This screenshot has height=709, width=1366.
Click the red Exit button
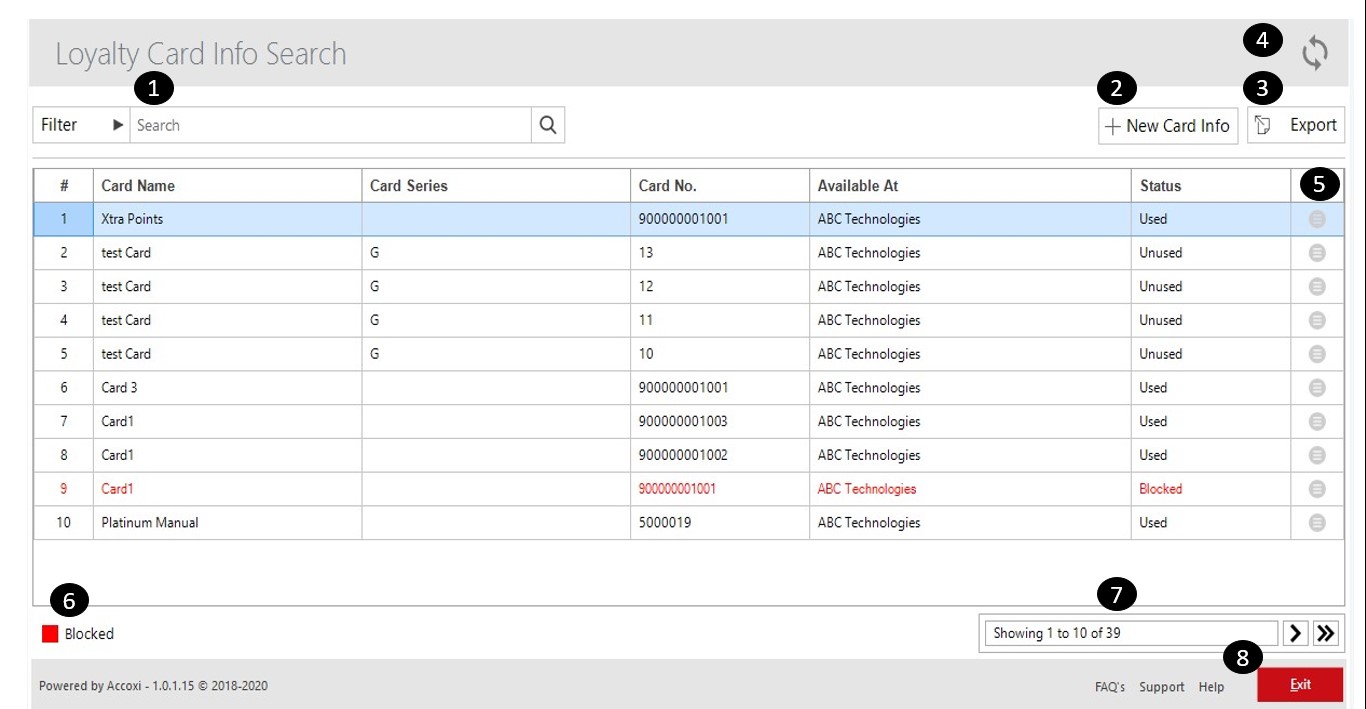(1300, 685)
